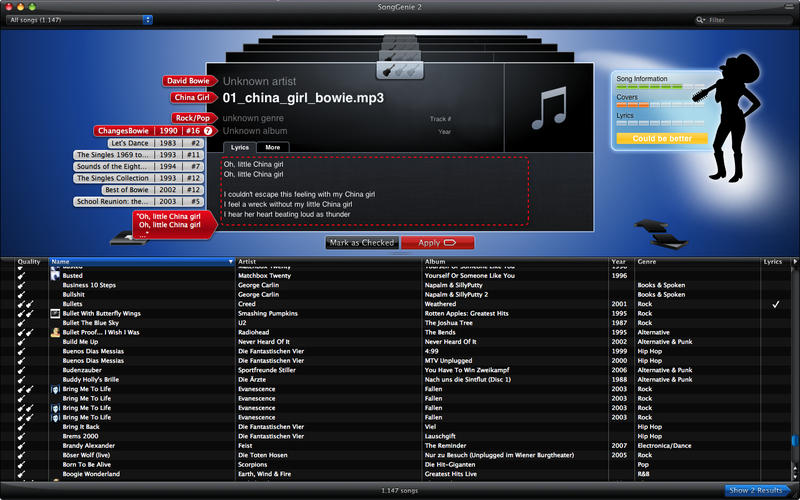Screen dimensions: 800x500
Task: Click quality icon of Born To Be Alive row
Action: tap(21, 464)
